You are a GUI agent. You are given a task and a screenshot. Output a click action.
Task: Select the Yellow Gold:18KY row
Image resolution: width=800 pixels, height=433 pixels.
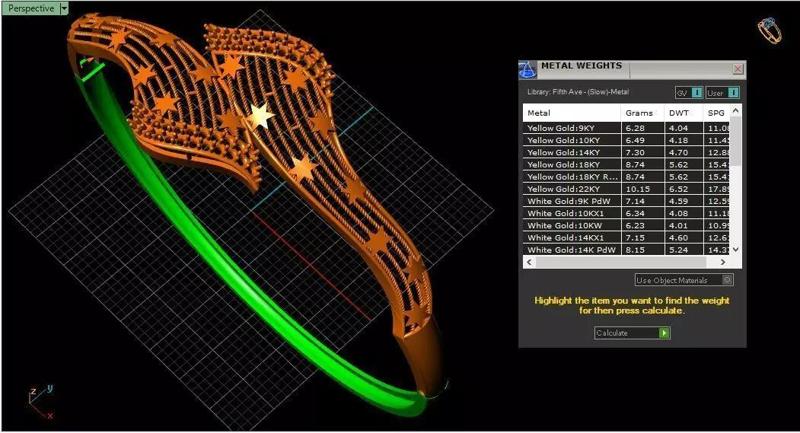pos(627,165)
